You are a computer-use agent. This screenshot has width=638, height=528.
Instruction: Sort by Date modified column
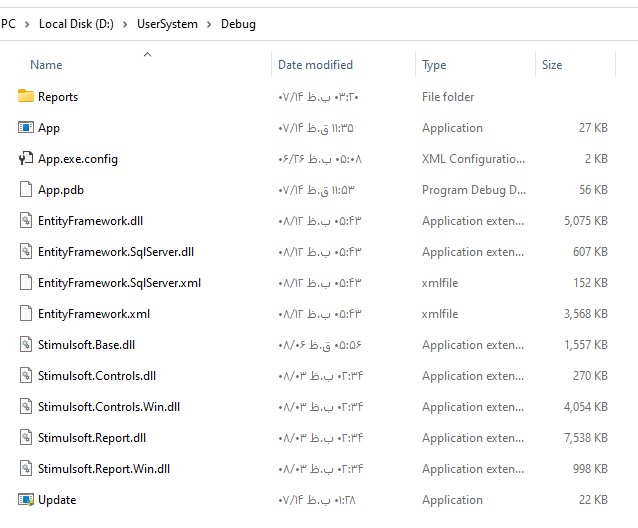point(315,65)
